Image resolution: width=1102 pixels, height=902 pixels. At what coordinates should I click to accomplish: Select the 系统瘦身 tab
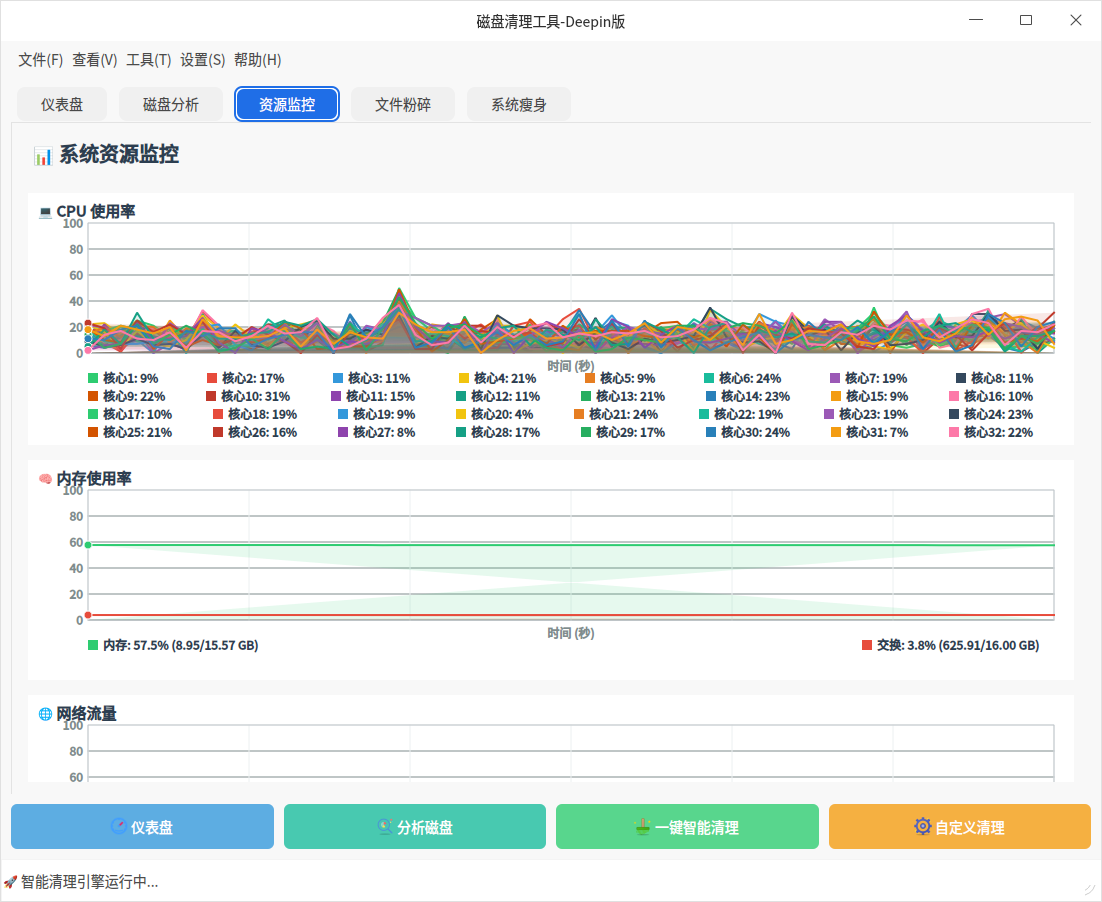coord(519,104)
